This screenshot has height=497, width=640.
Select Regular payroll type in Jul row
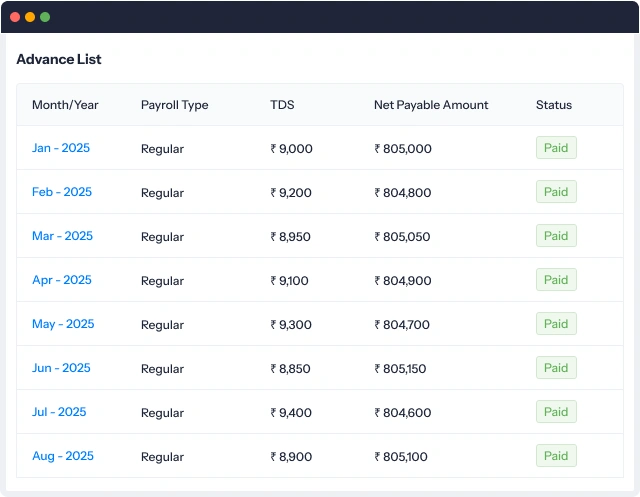tap(162, 414)
